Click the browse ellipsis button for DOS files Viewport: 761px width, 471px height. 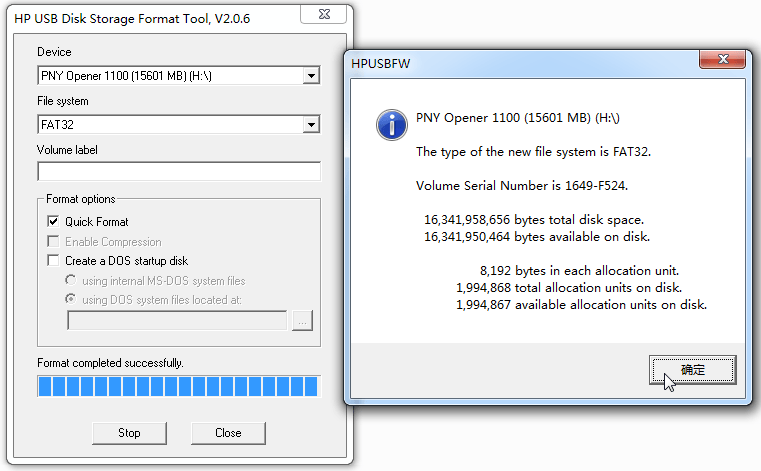coord(302,321)
